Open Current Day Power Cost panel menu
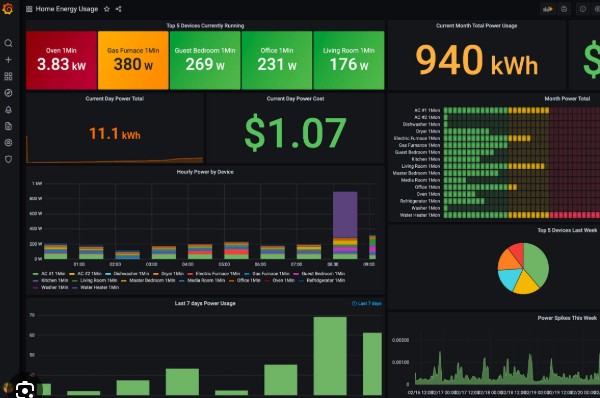This screenshot has width=600, height=398. [295, 99]
